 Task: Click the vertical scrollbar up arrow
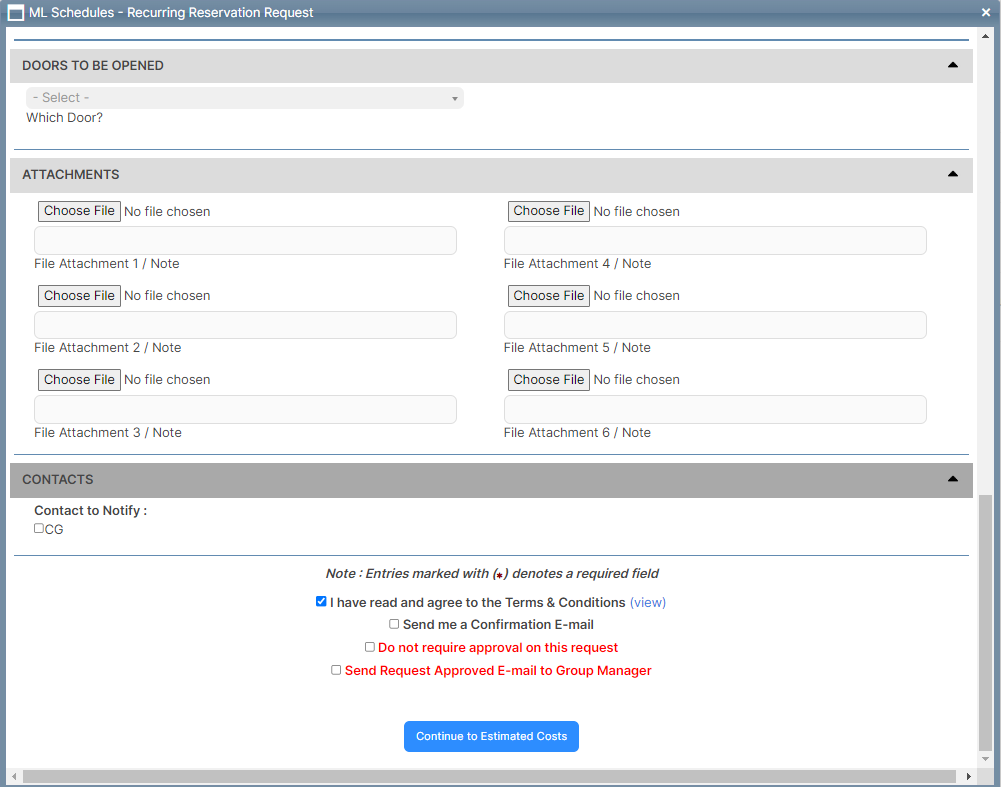pyautogui.click(x=986, y=36)
